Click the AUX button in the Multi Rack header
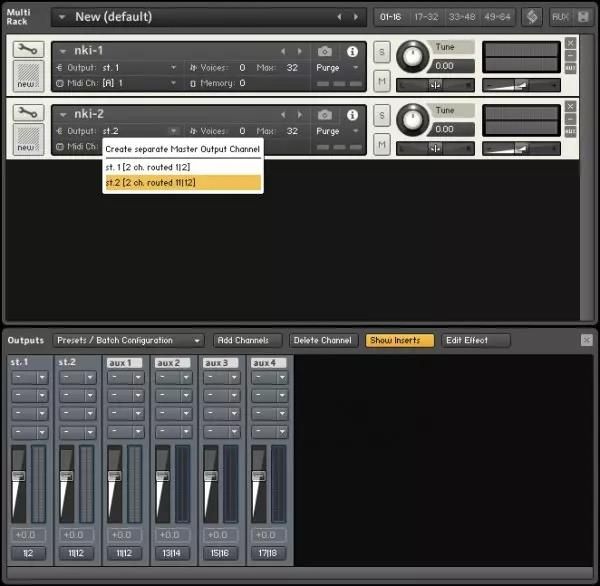This screenshot has width=600, height=586. click(560, 17)
